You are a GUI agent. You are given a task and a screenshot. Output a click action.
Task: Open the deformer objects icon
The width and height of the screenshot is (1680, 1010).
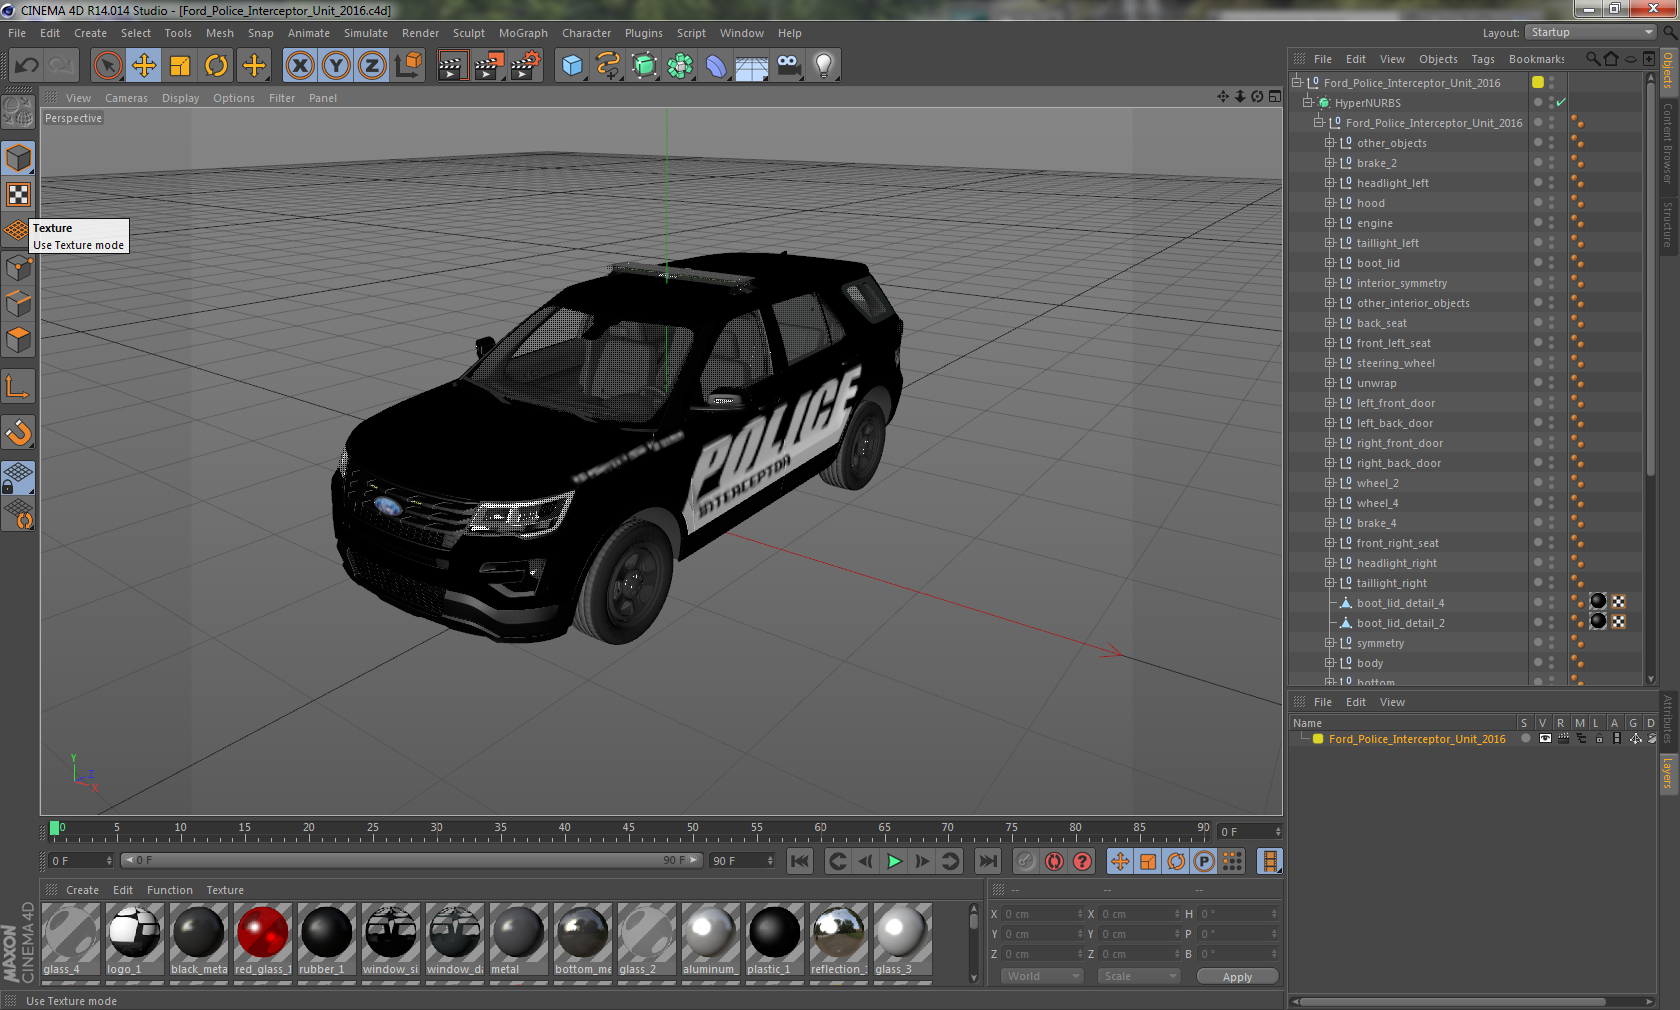click(x=716, y=66)
